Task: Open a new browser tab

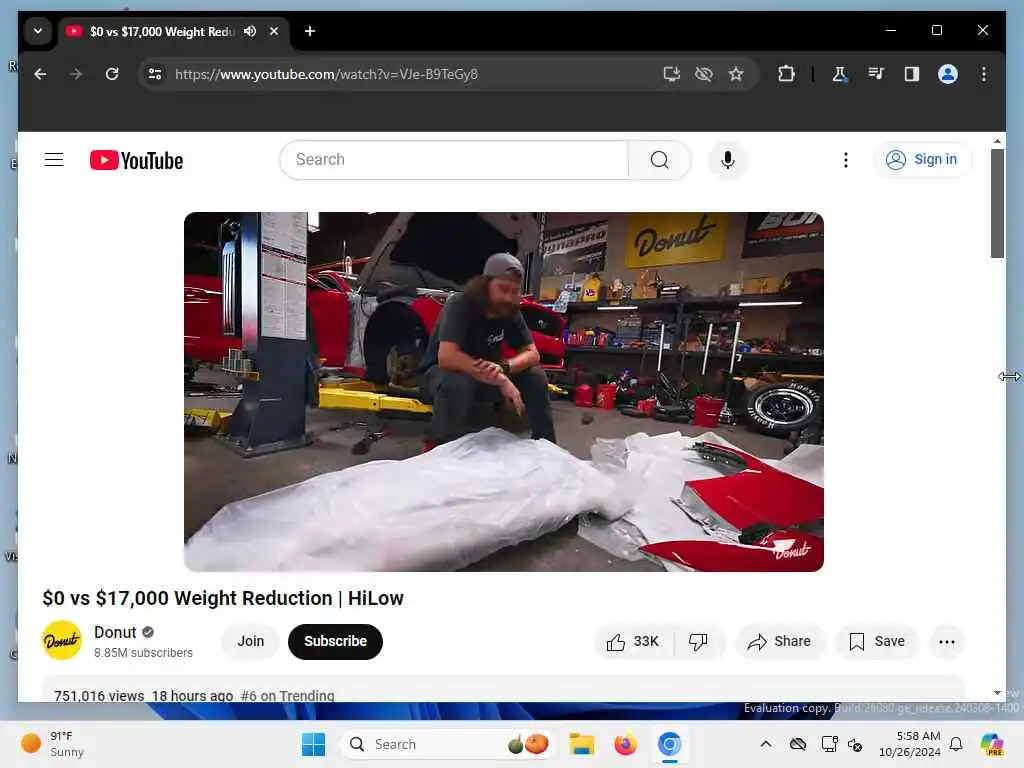Action: (x=310, y=31)
